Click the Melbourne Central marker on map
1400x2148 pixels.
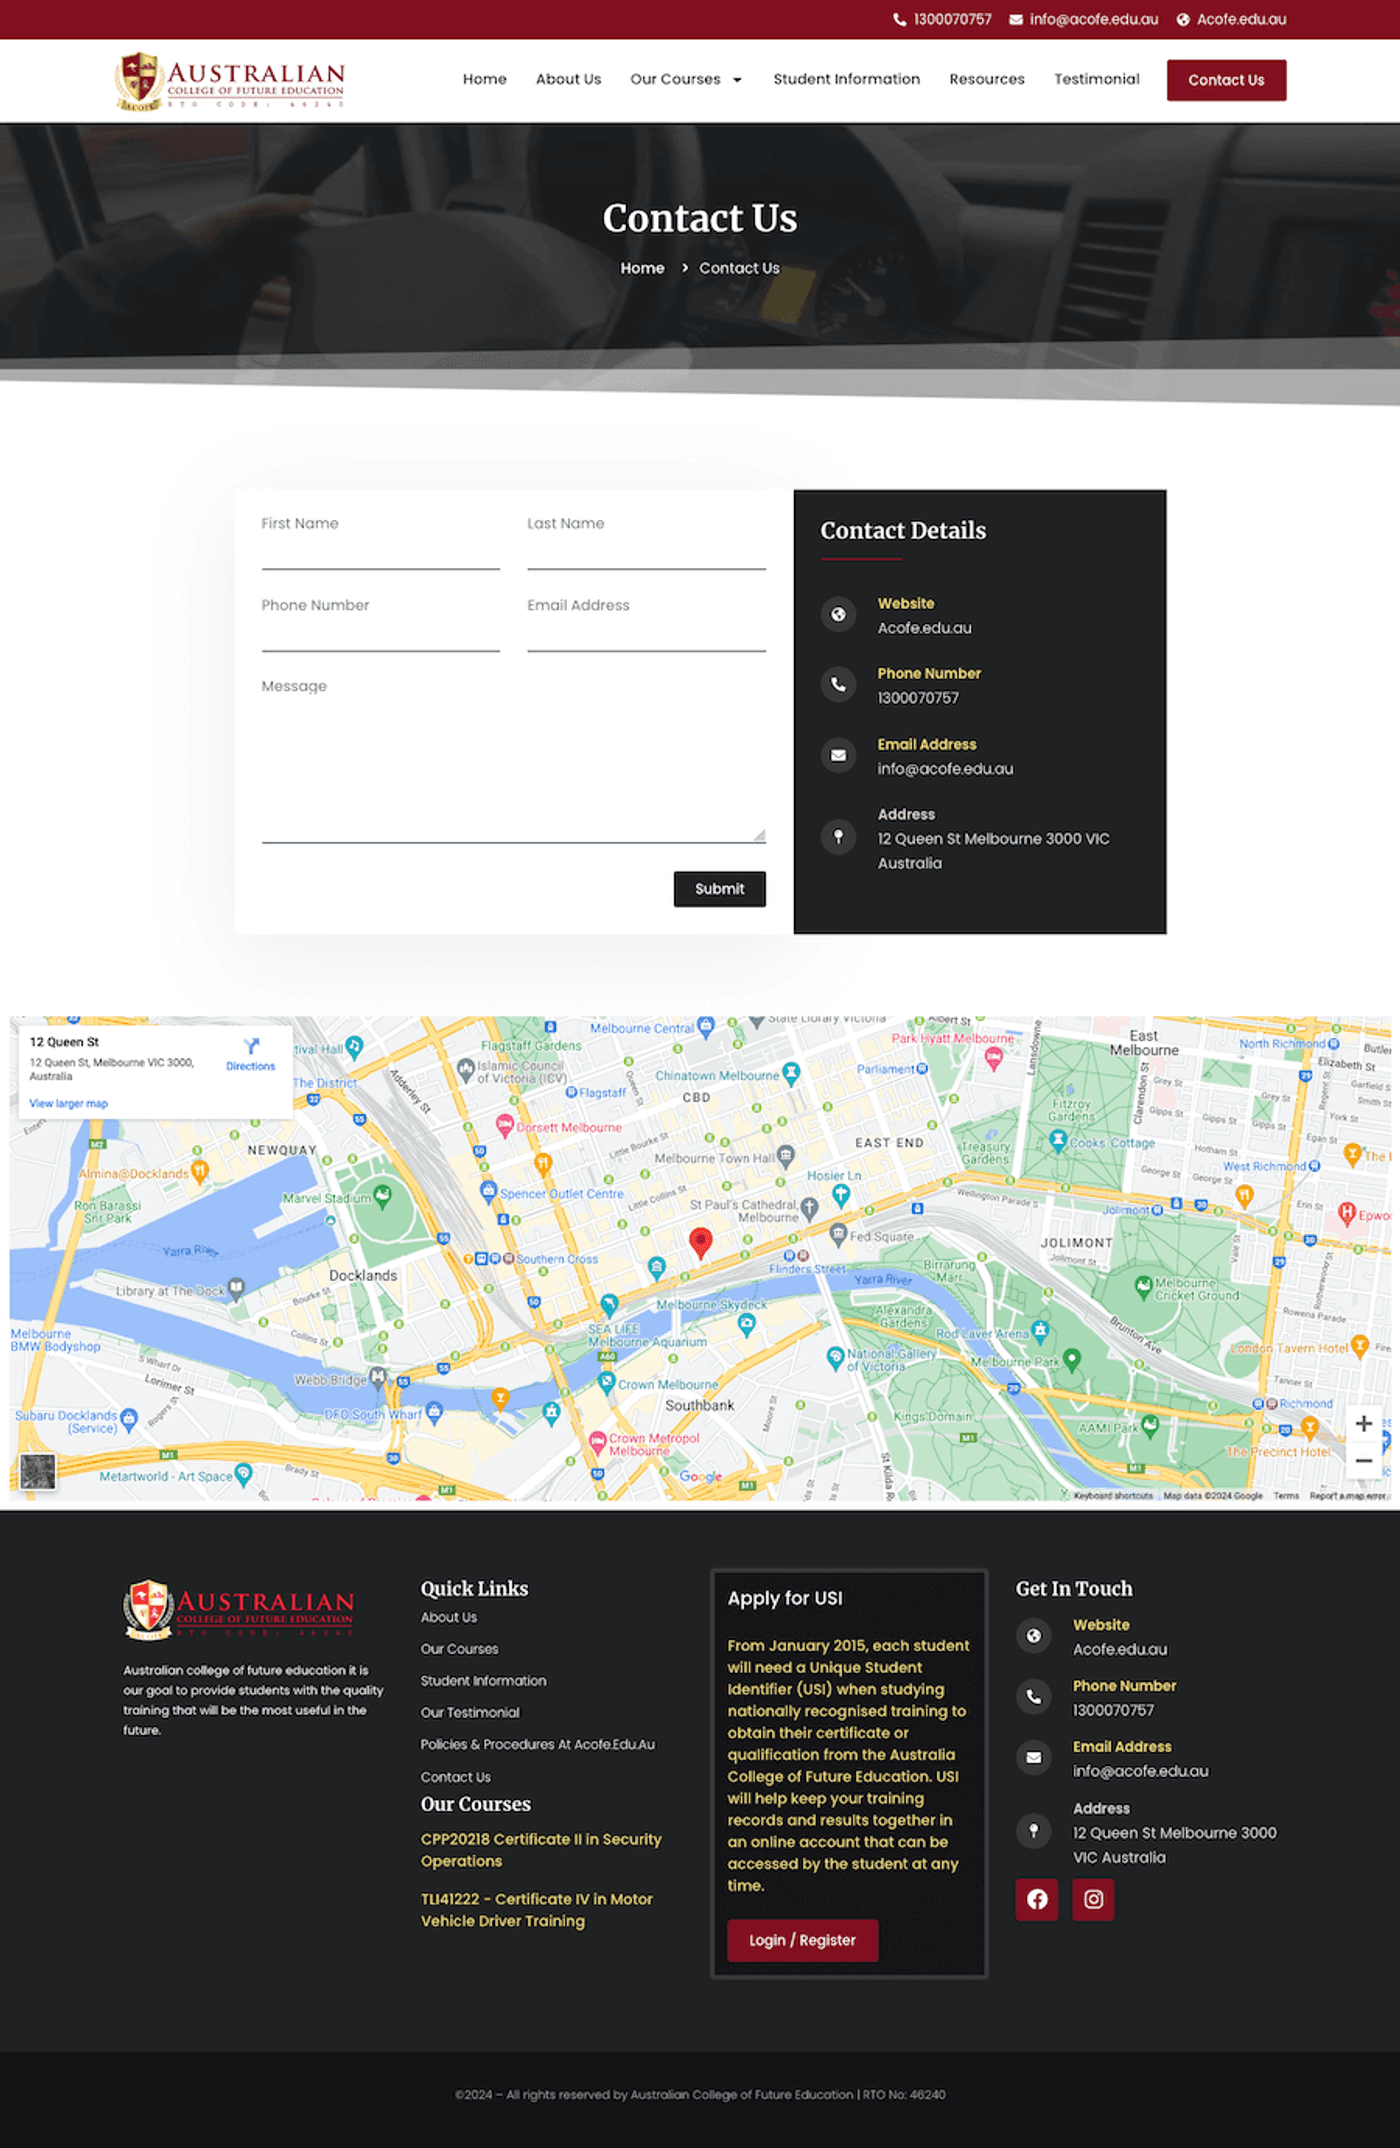pos(706,1026)
